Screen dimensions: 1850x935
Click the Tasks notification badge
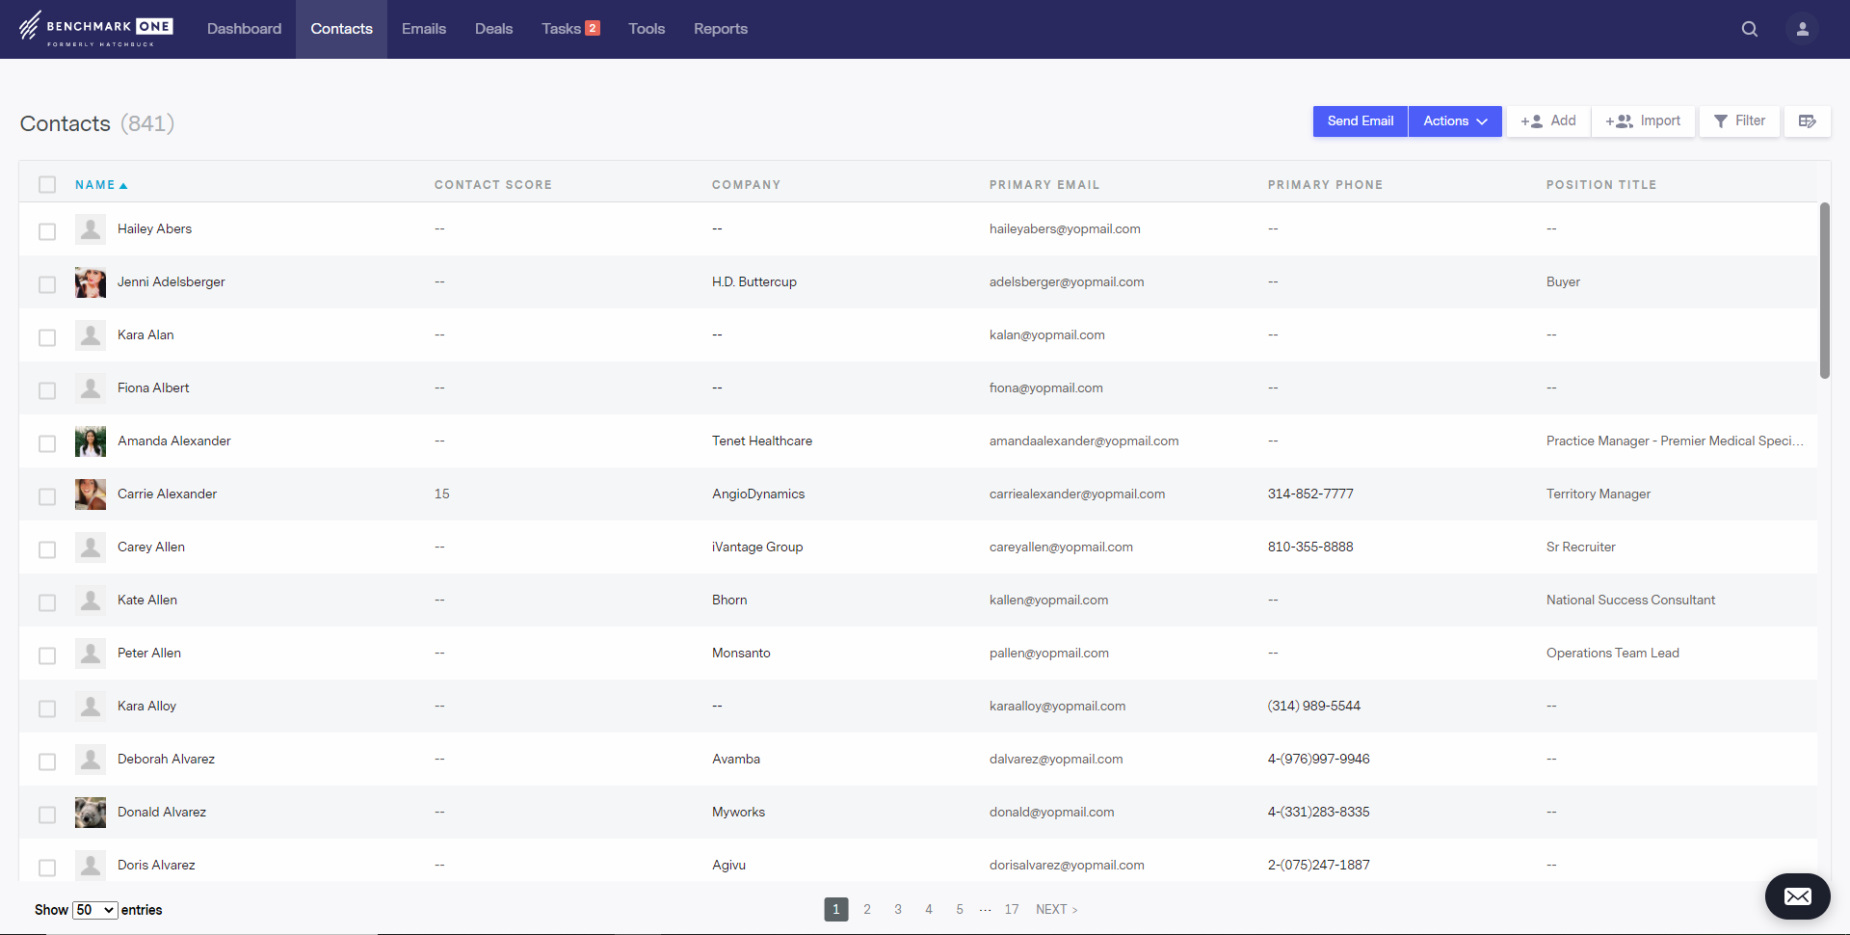[592, 28]
